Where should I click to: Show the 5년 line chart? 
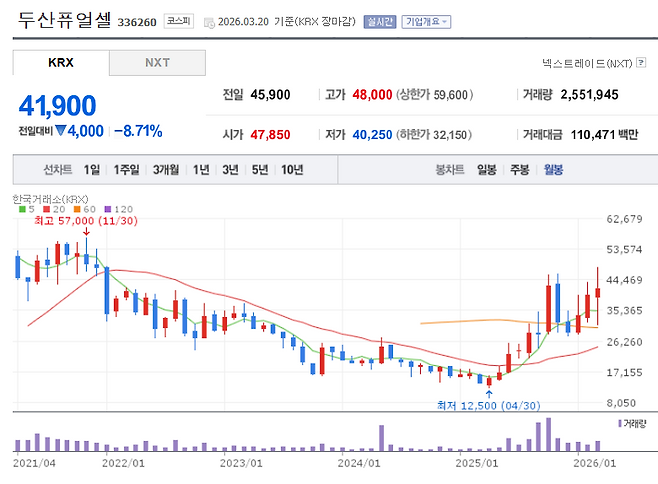point(260,170)
